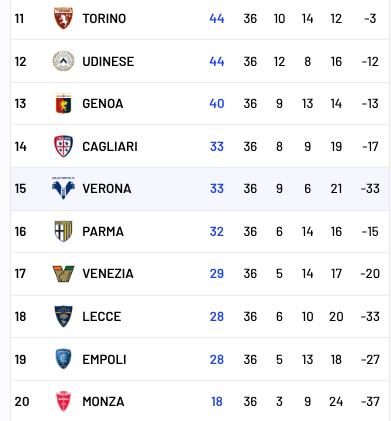
Task: Click the Verona club crest
Action: tap(63, 188)
